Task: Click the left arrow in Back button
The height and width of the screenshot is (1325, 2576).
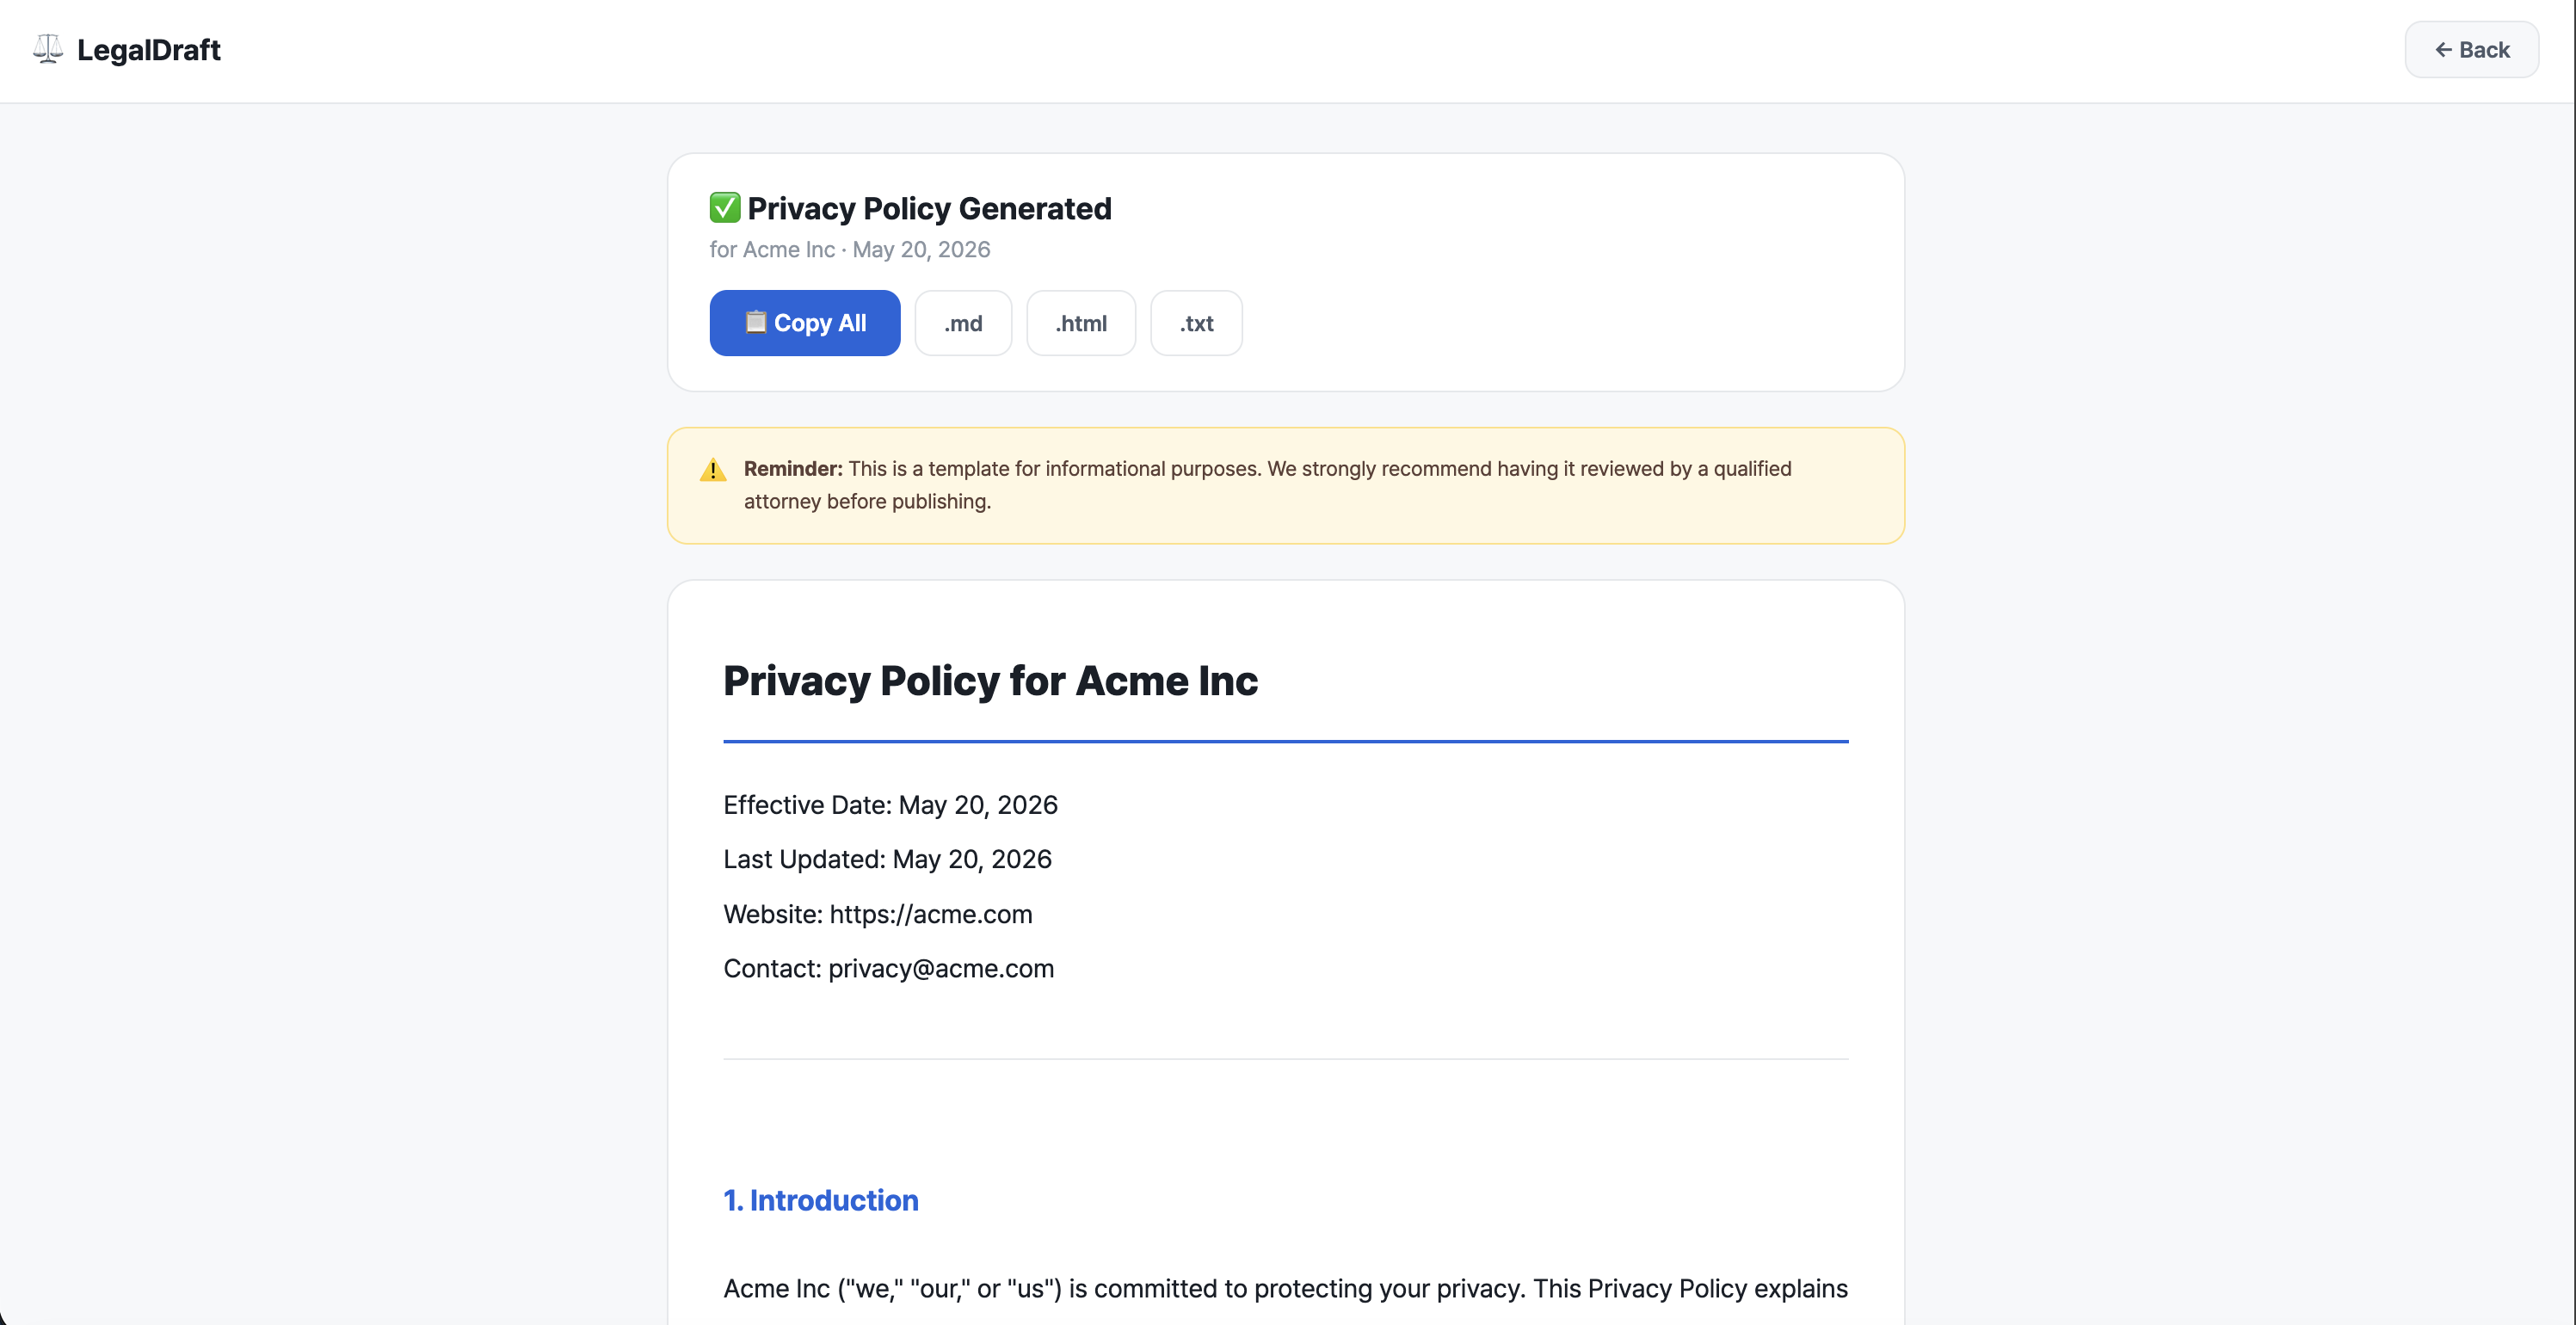Action: click(2443, 50)
